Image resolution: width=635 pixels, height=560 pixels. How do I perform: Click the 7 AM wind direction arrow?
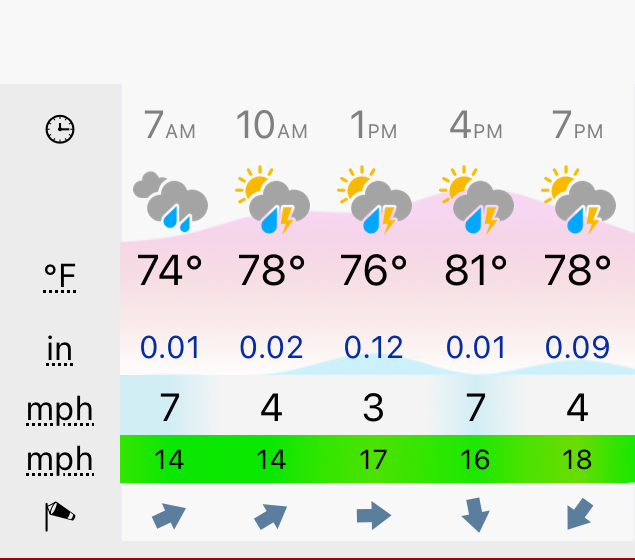(169, 516)
